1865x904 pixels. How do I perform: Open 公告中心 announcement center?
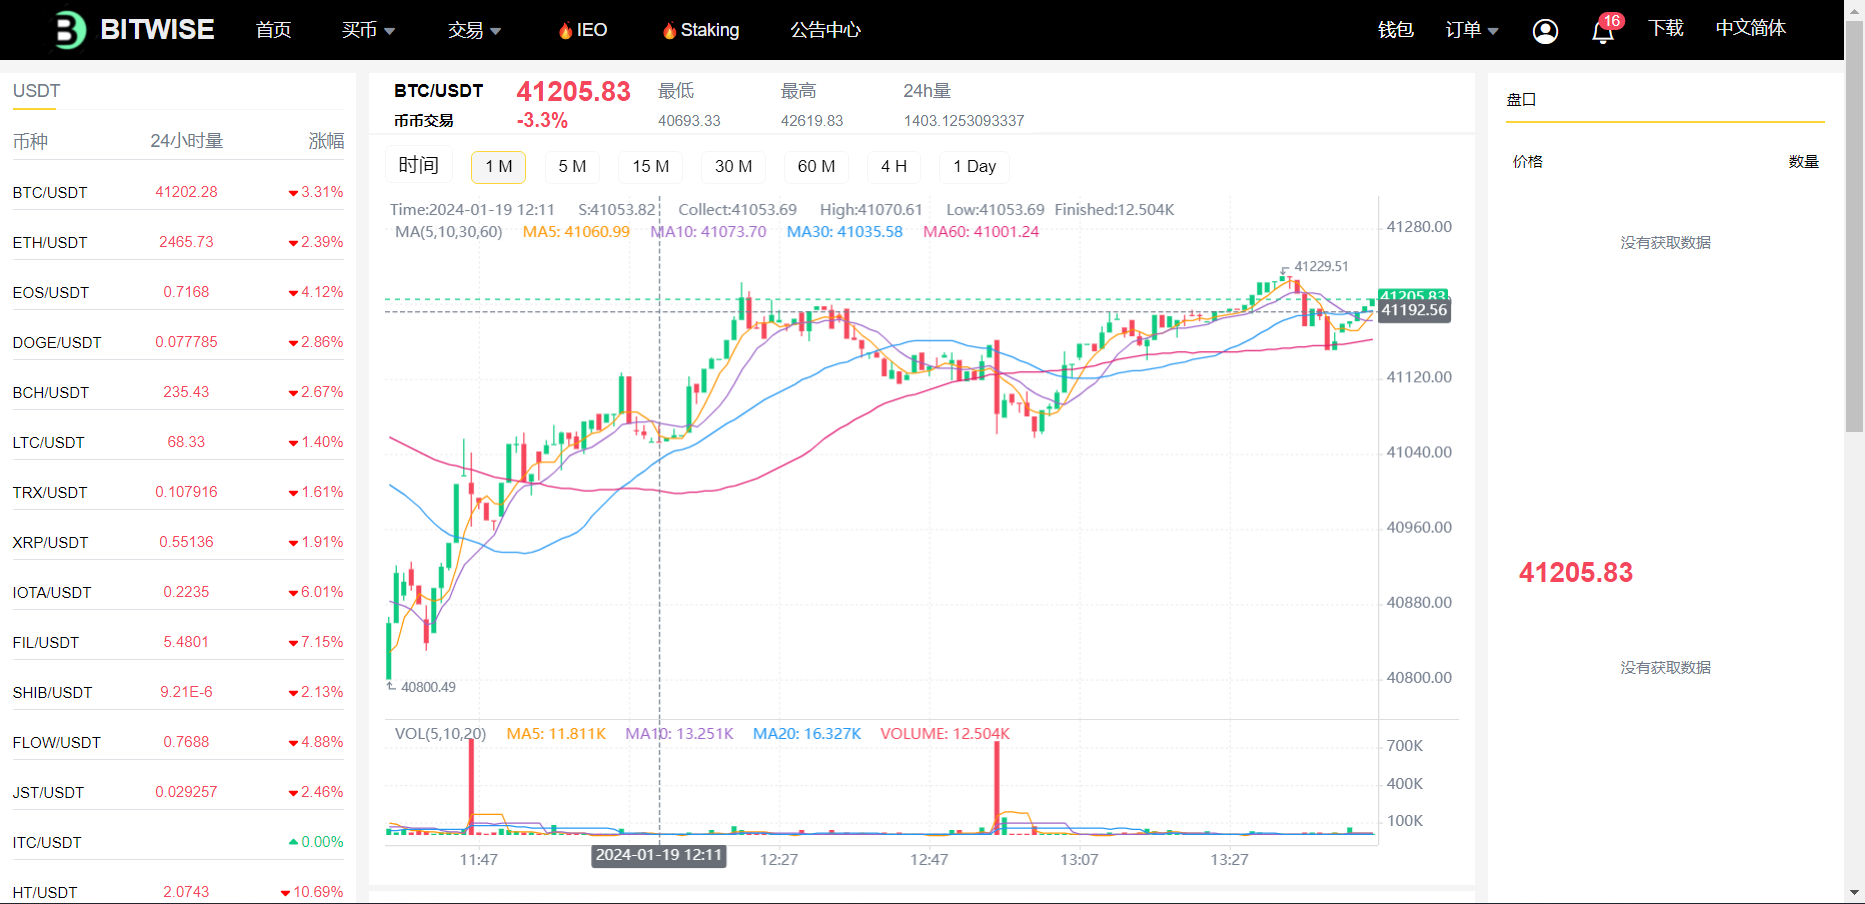tap(825, 30)
